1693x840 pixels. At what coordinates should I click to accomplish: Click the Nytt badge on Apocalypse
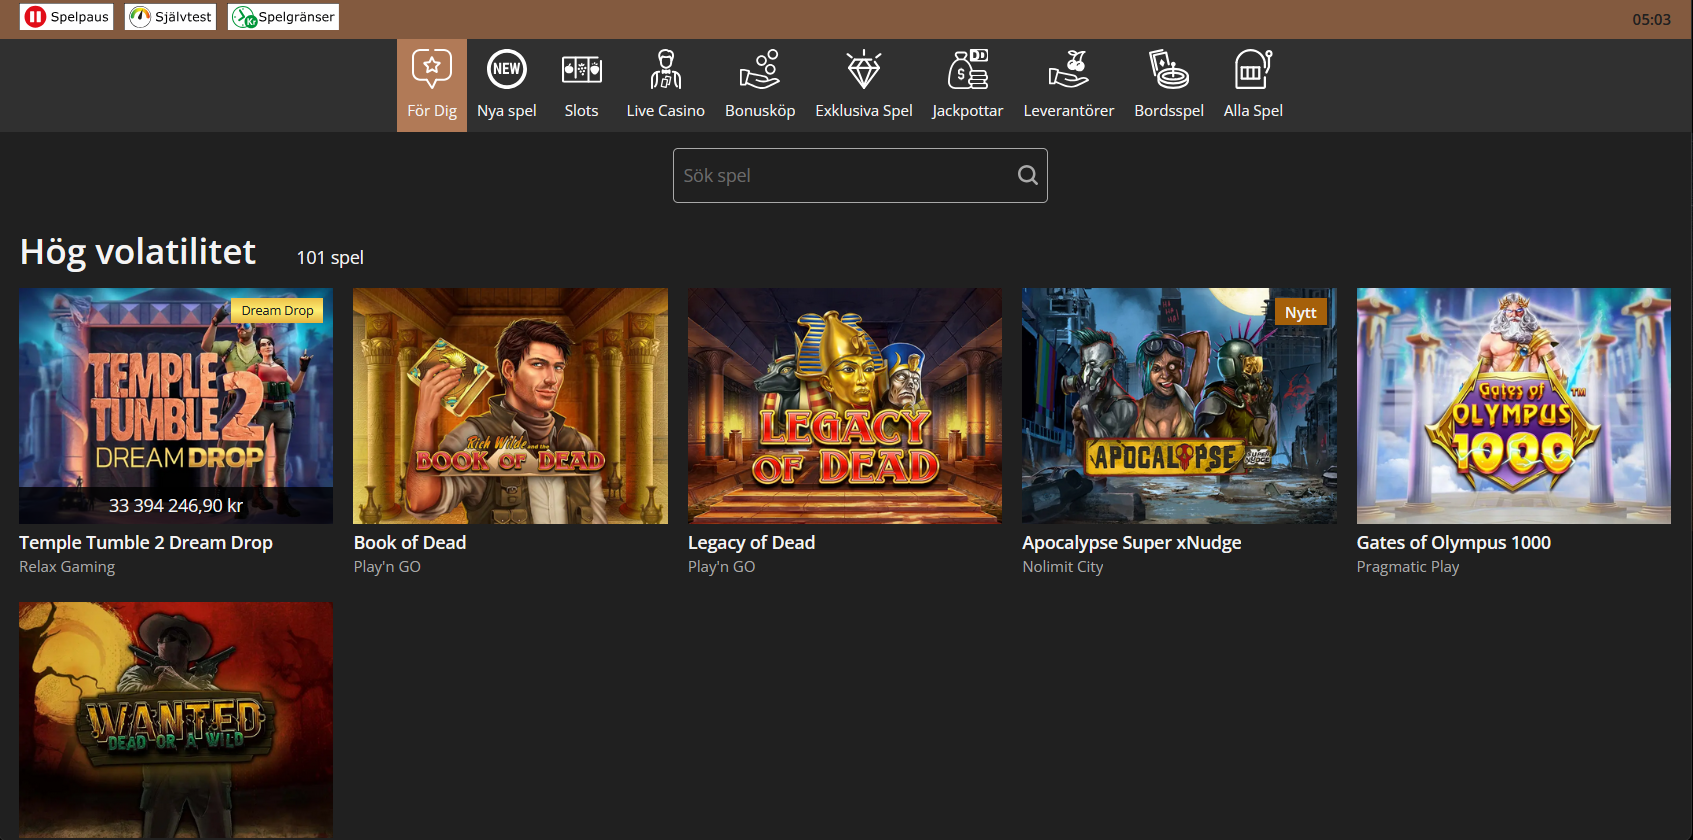[x=1301, y=312]
